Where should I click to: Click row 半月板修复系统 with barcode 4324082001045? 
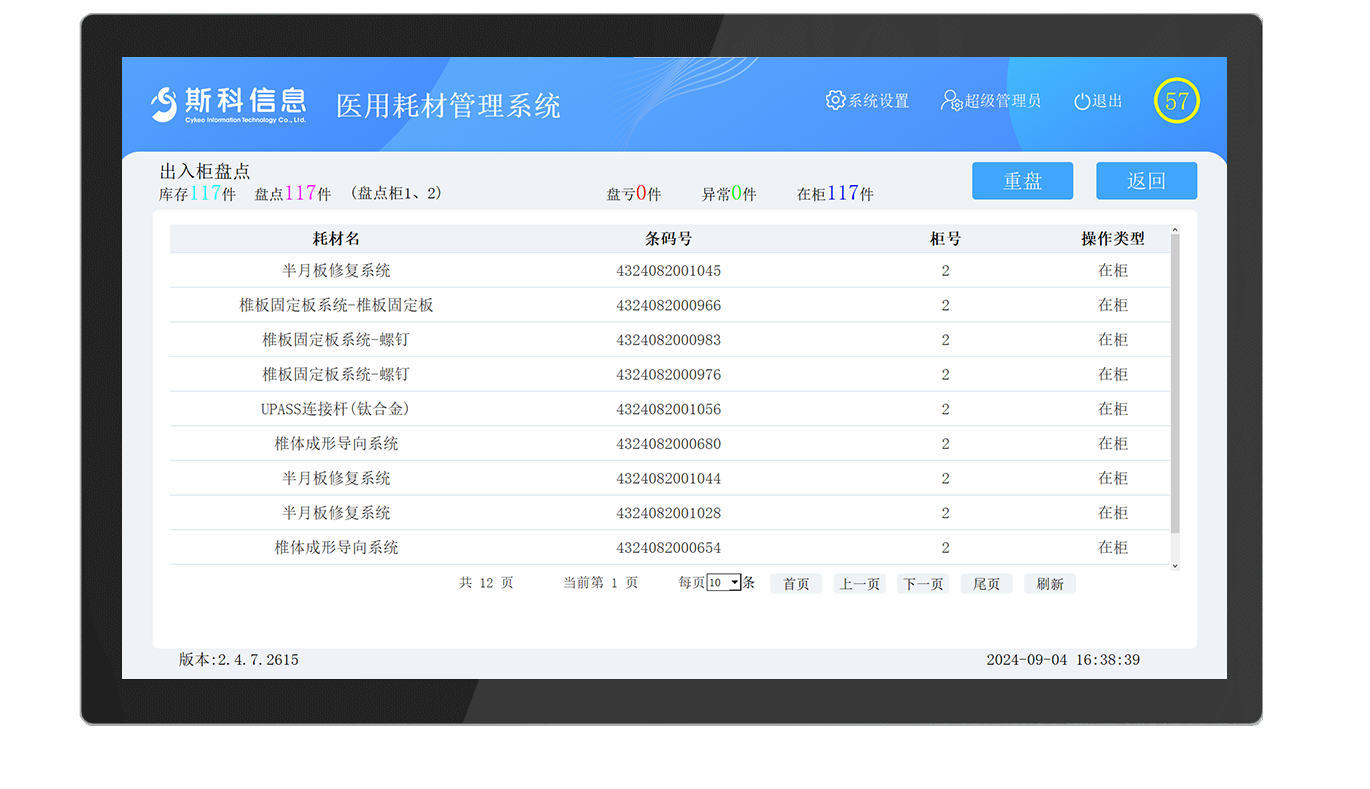(x=670, y=270)
